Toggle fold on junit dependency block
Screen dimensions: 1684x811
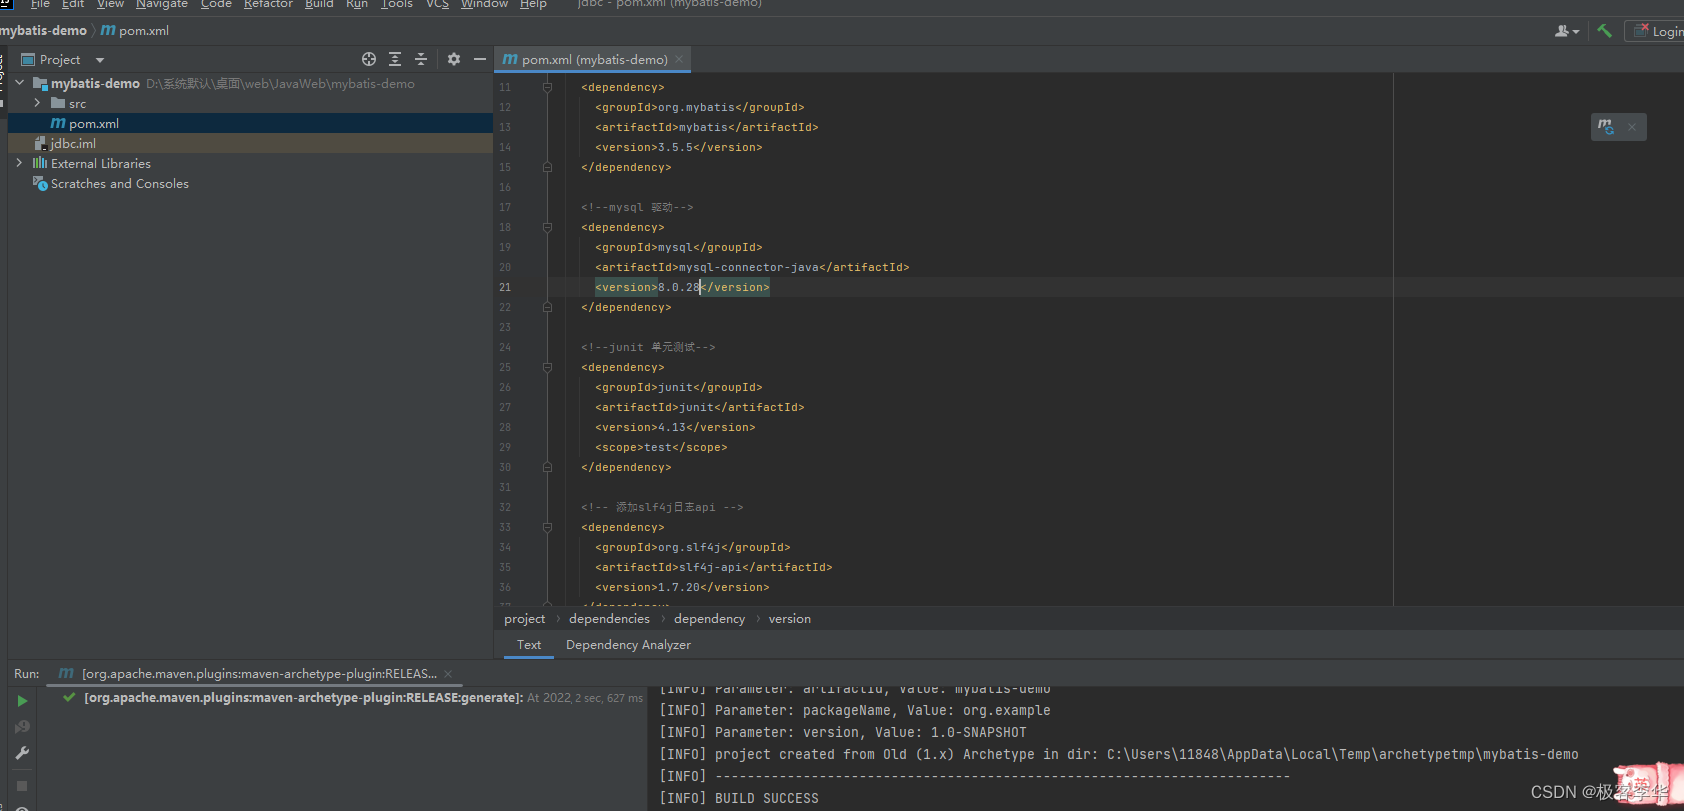[x=547, y=368]
